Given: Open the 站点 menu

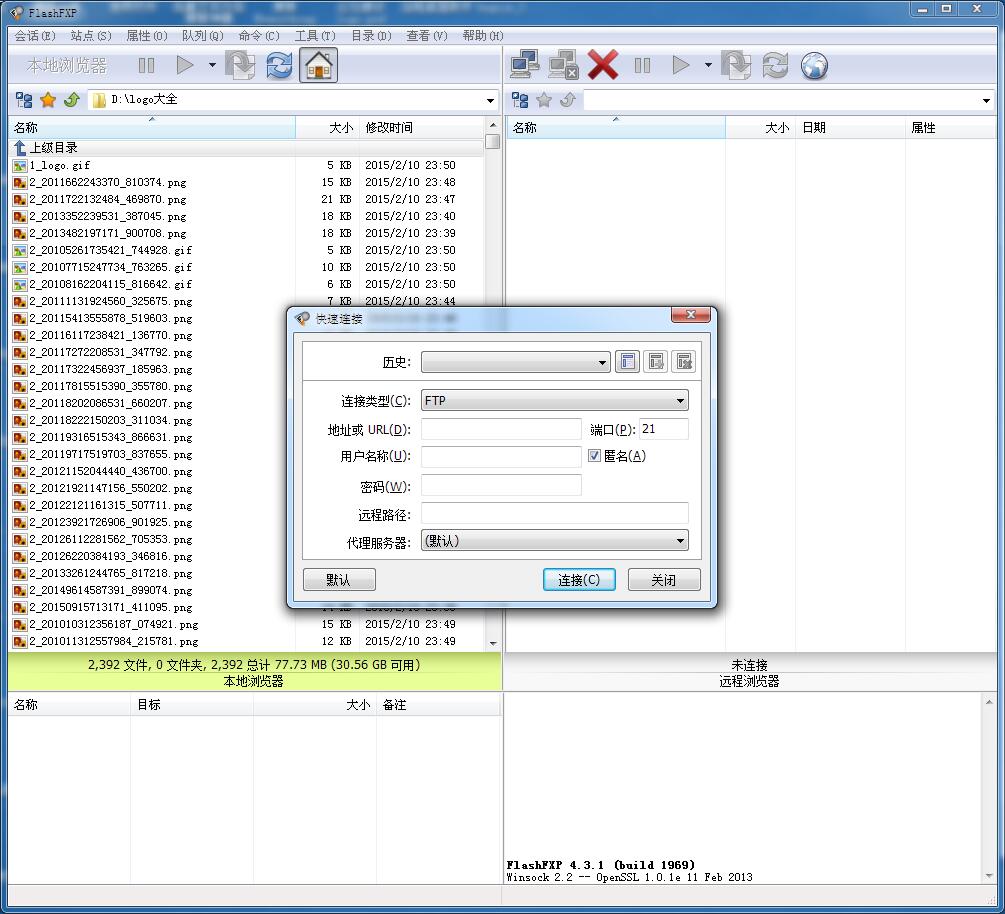Looking at the screenshot, I should point(91,36).
